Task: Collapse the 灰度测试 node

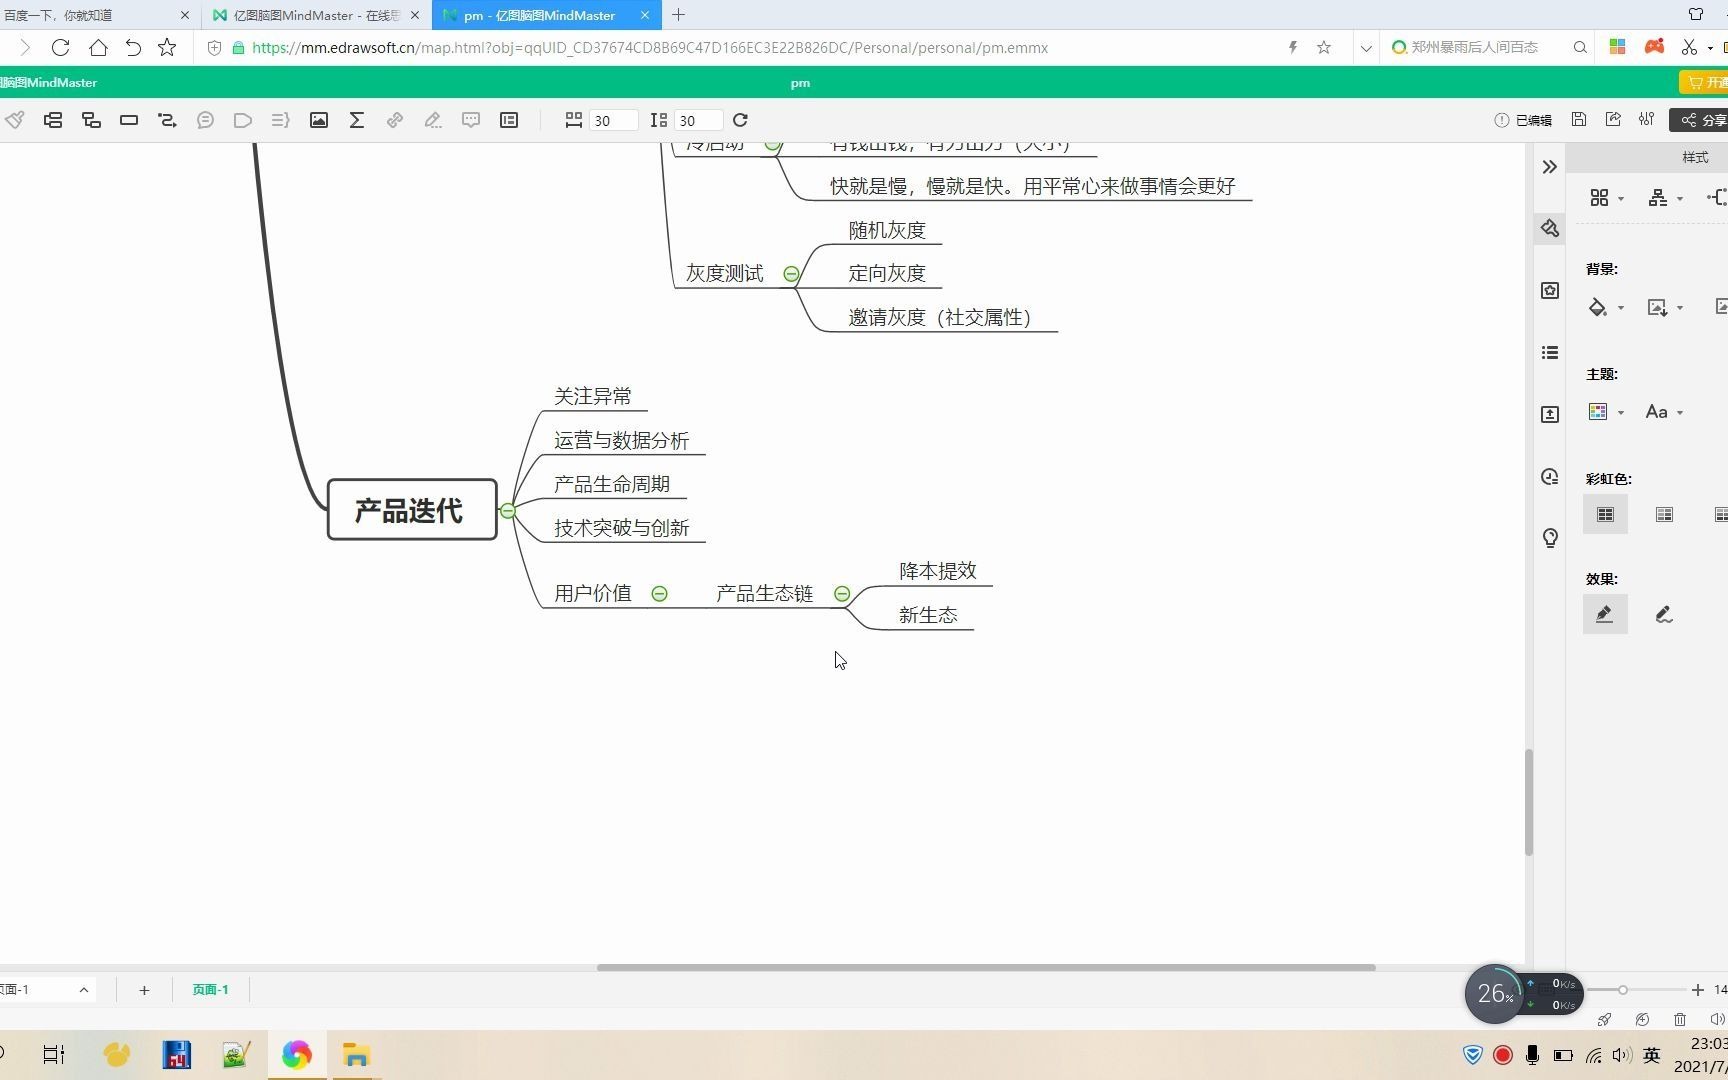Action: tap(791, 274)
